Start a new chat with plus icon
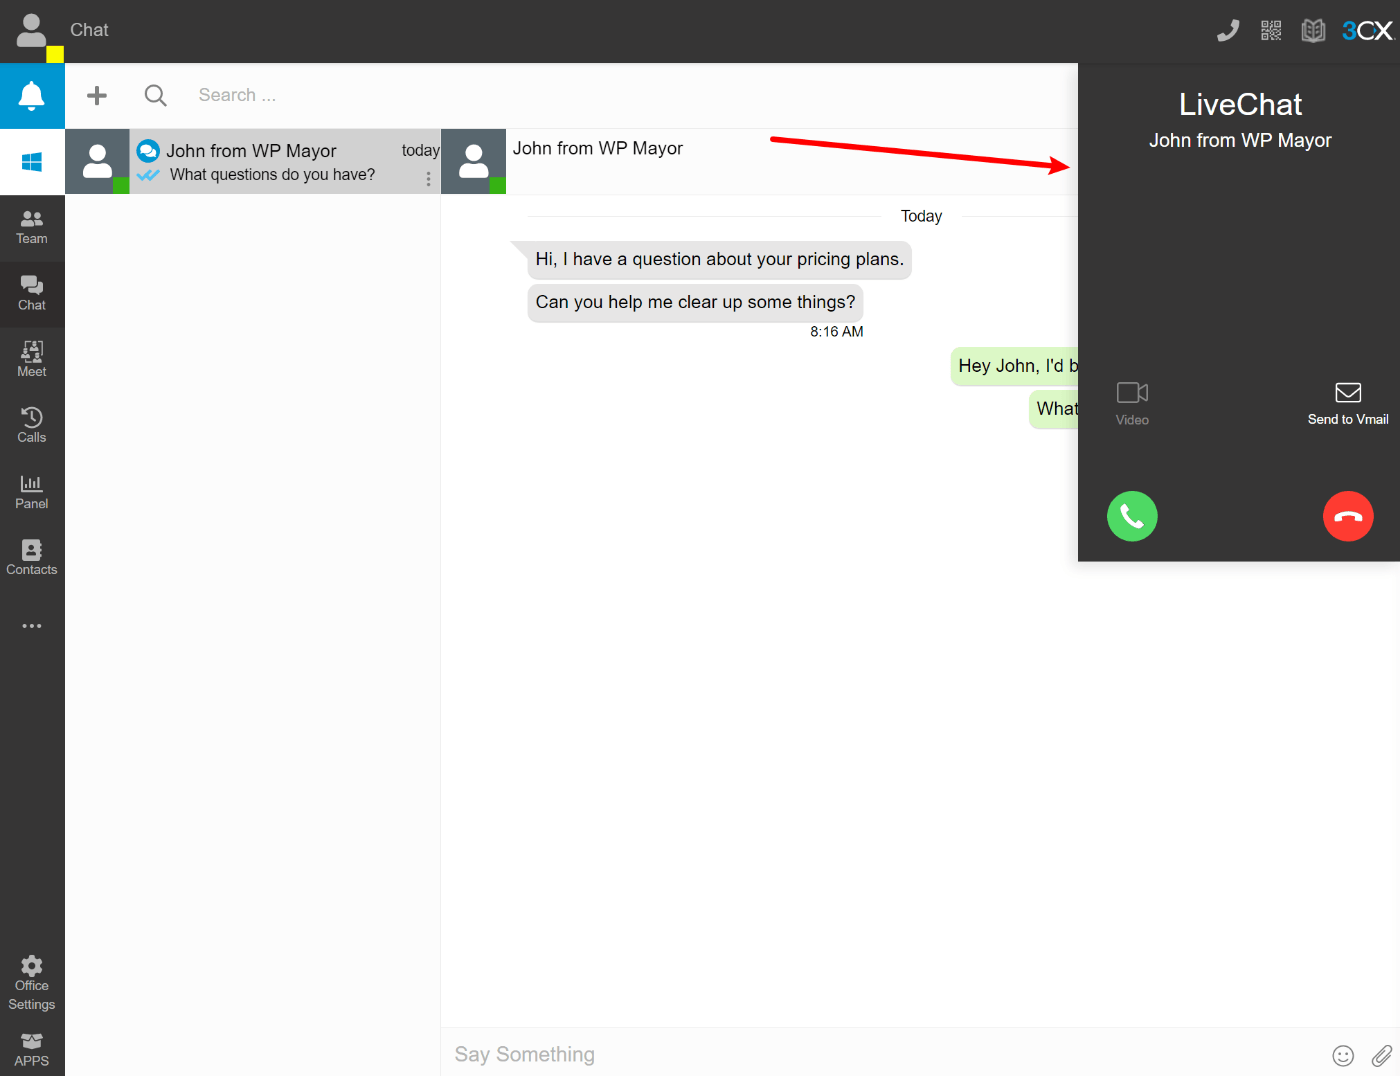The height and width of the screenshot is (1076, 1400). (x=97, y=95)
